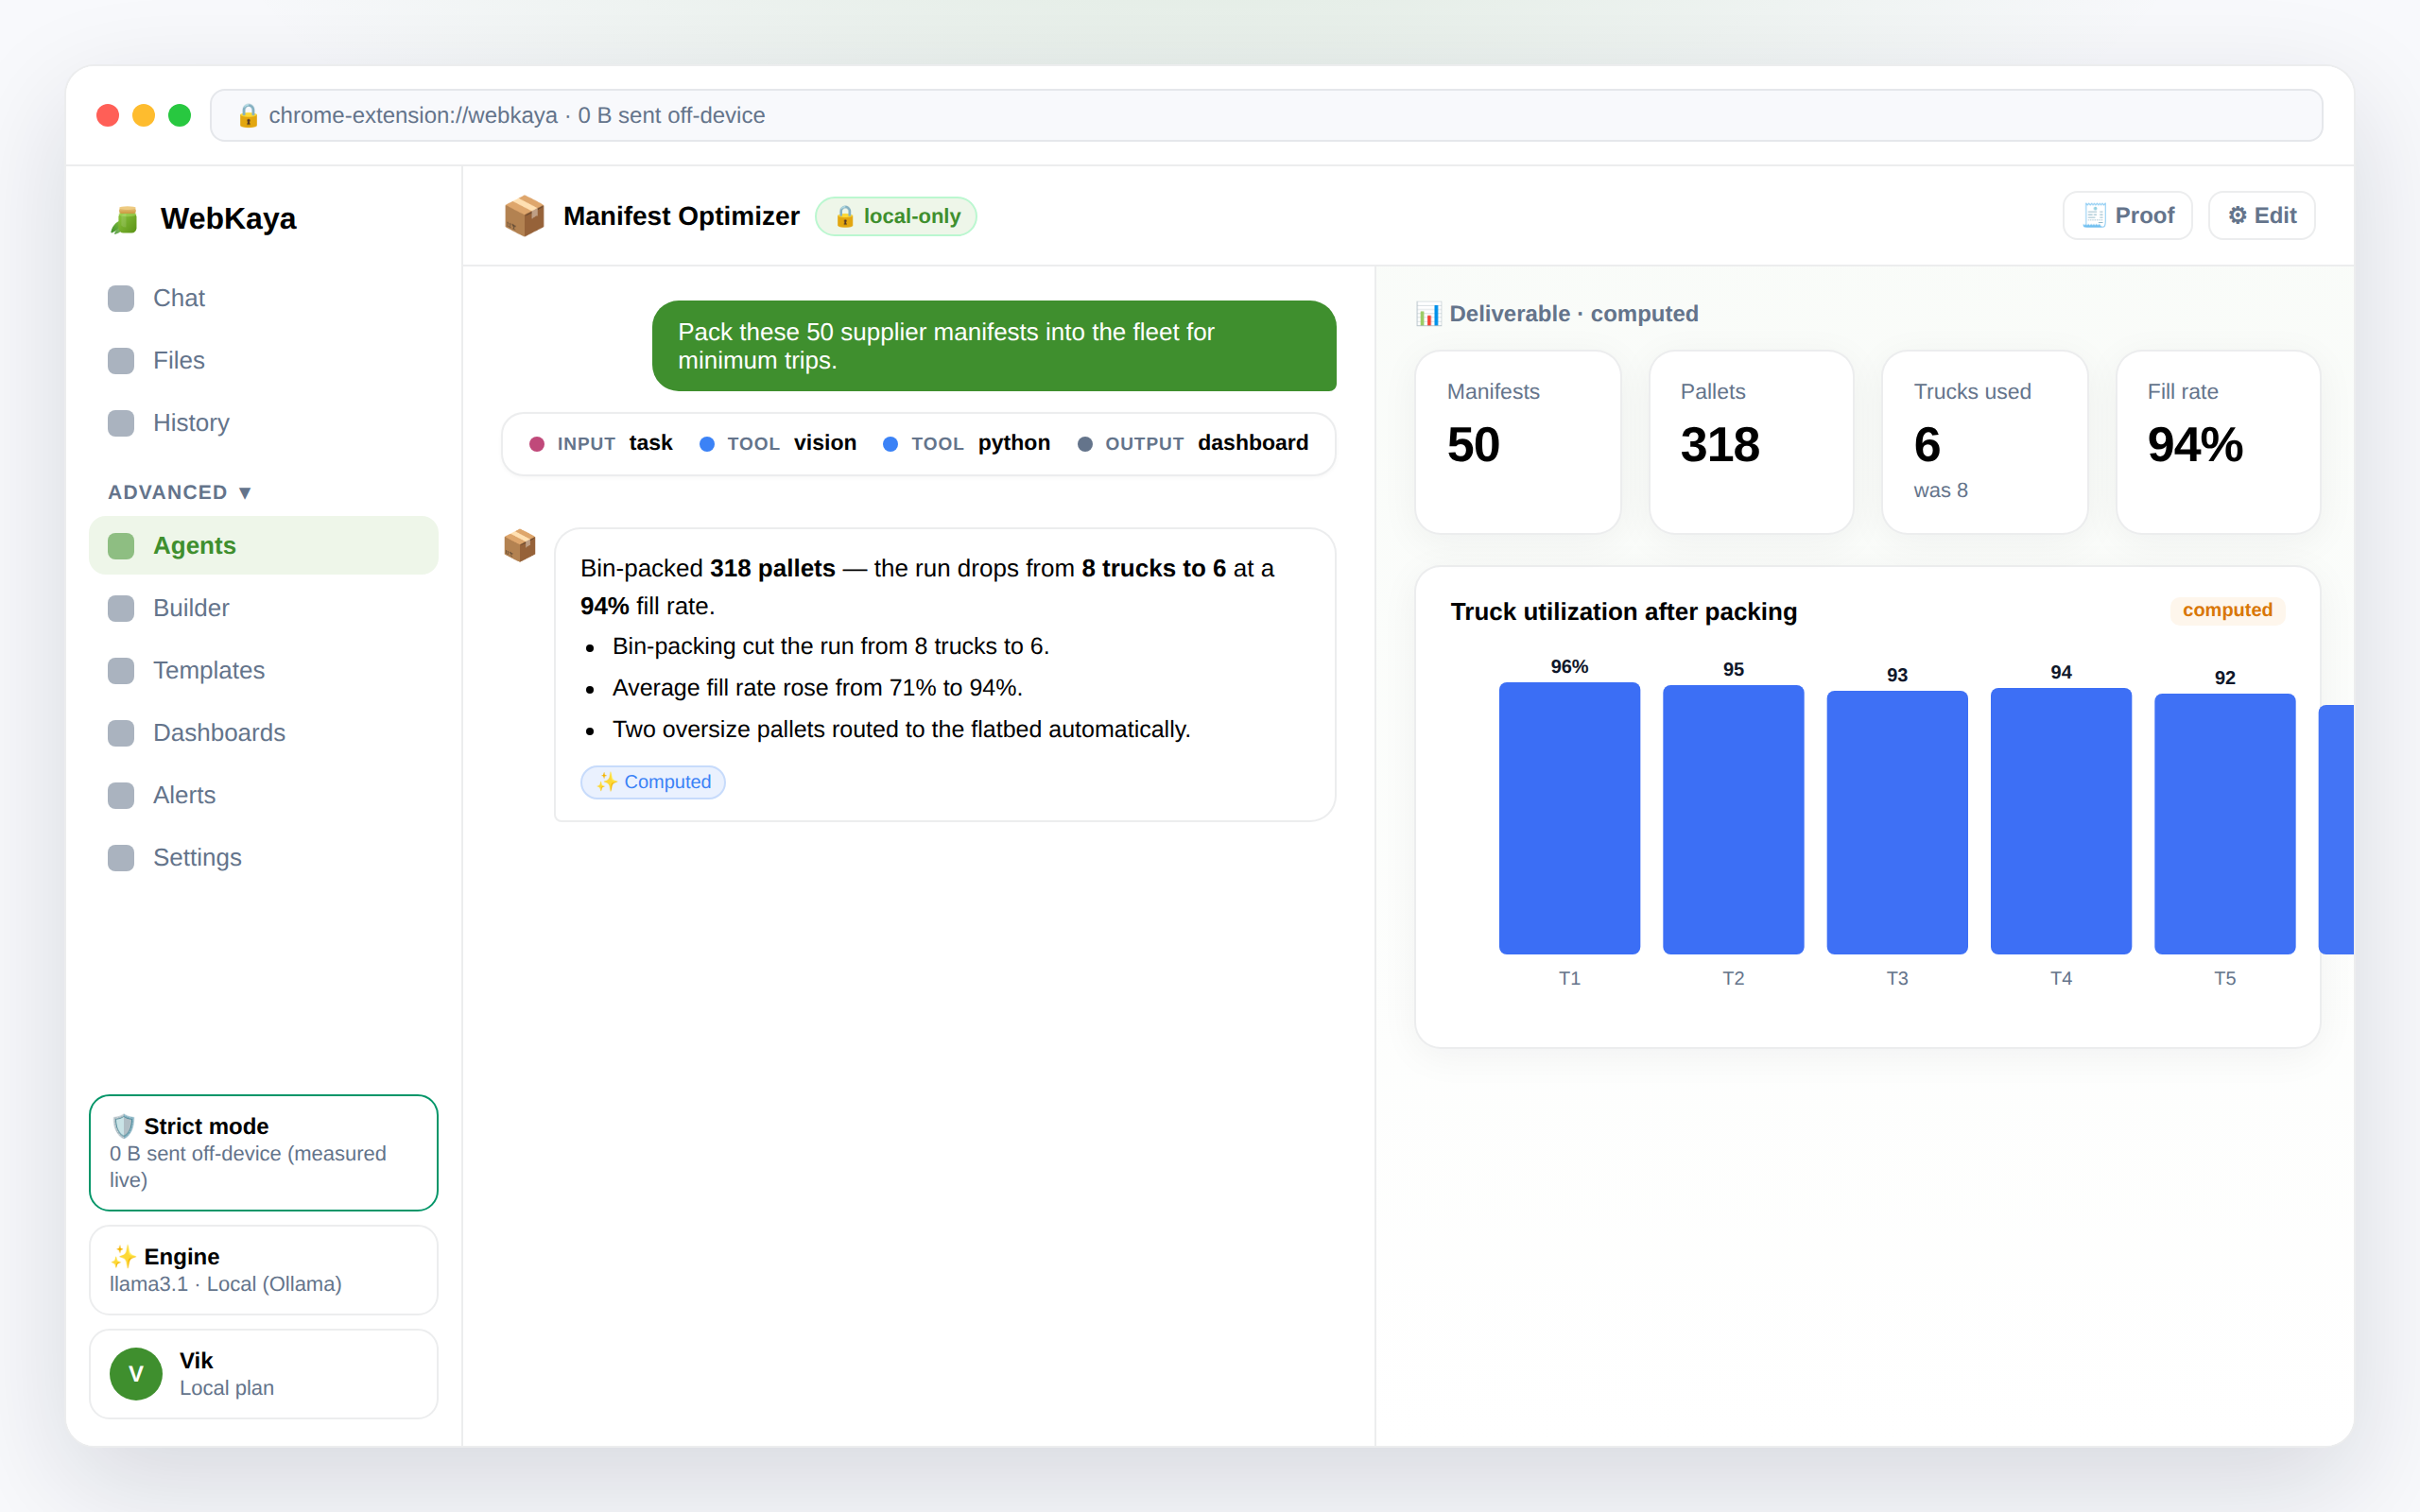Click the Strict mode shield icon

tap(123, 1126)
